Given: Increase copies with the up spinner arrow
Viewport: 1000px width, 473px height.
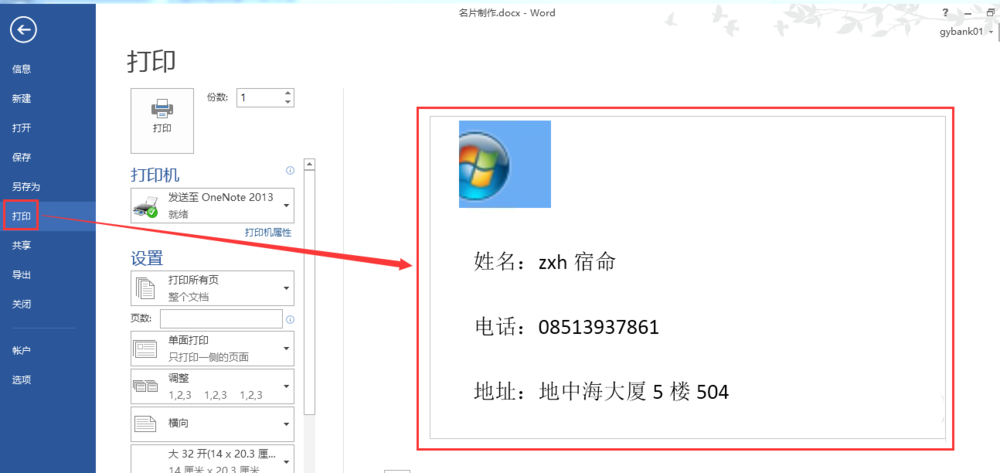Looking at the screenshot, I should point(288,94).
